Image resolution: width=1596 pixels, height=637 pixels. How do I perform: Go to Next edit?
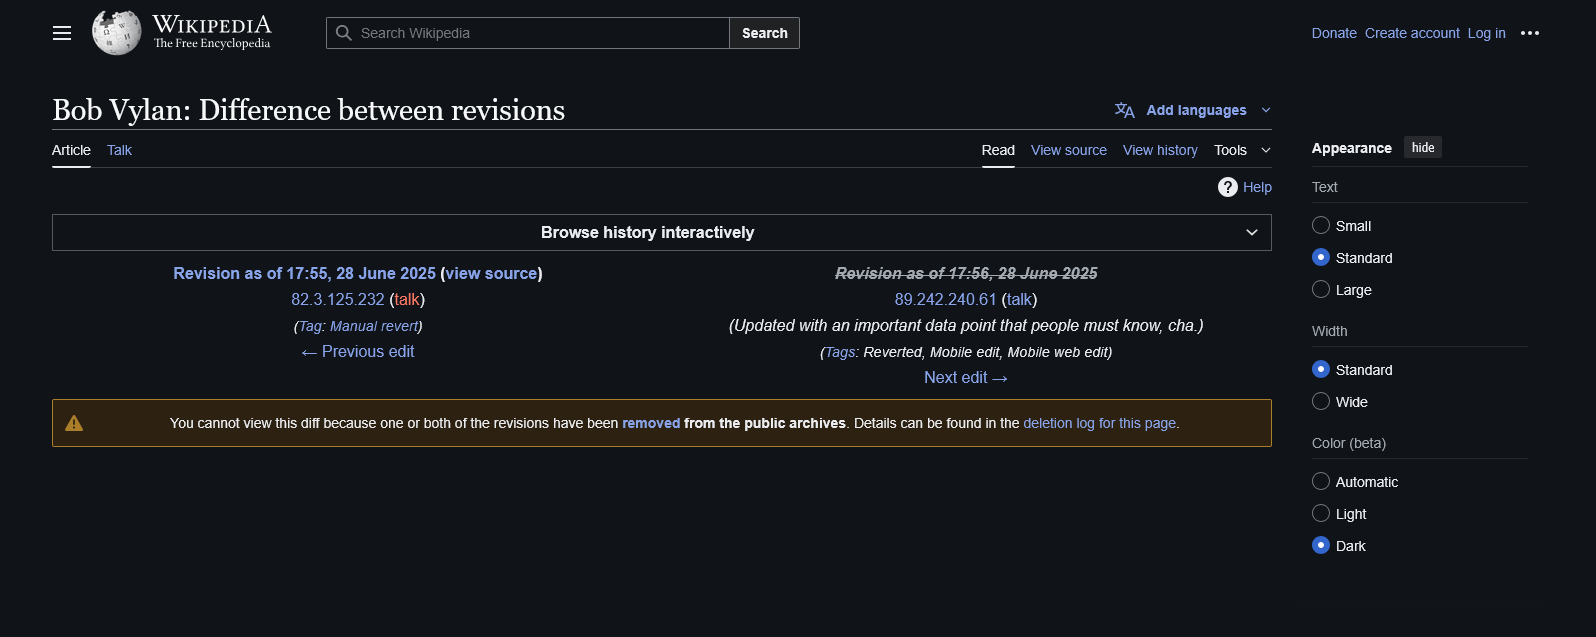[x=966, y=377]
